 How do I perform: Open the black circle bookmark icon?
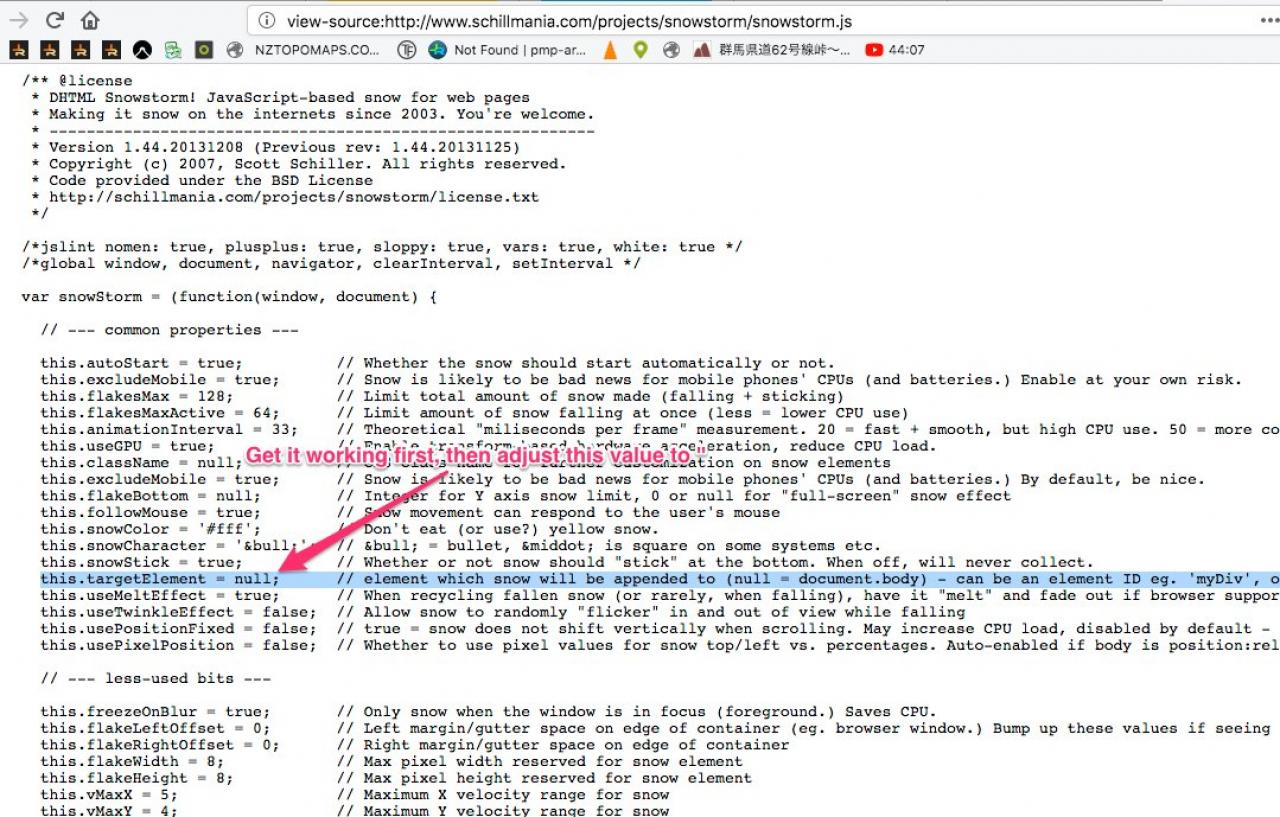pos(143,50)
